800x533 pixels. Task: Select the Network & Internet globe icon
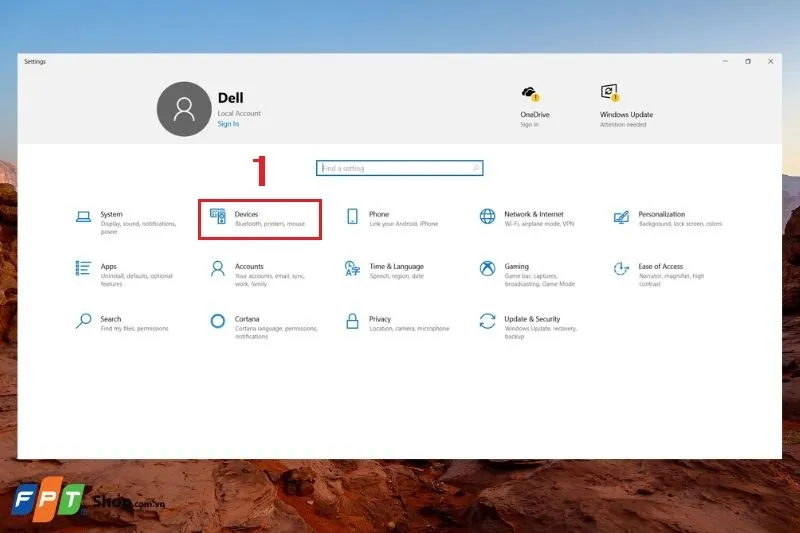click(x=487, y=216)
